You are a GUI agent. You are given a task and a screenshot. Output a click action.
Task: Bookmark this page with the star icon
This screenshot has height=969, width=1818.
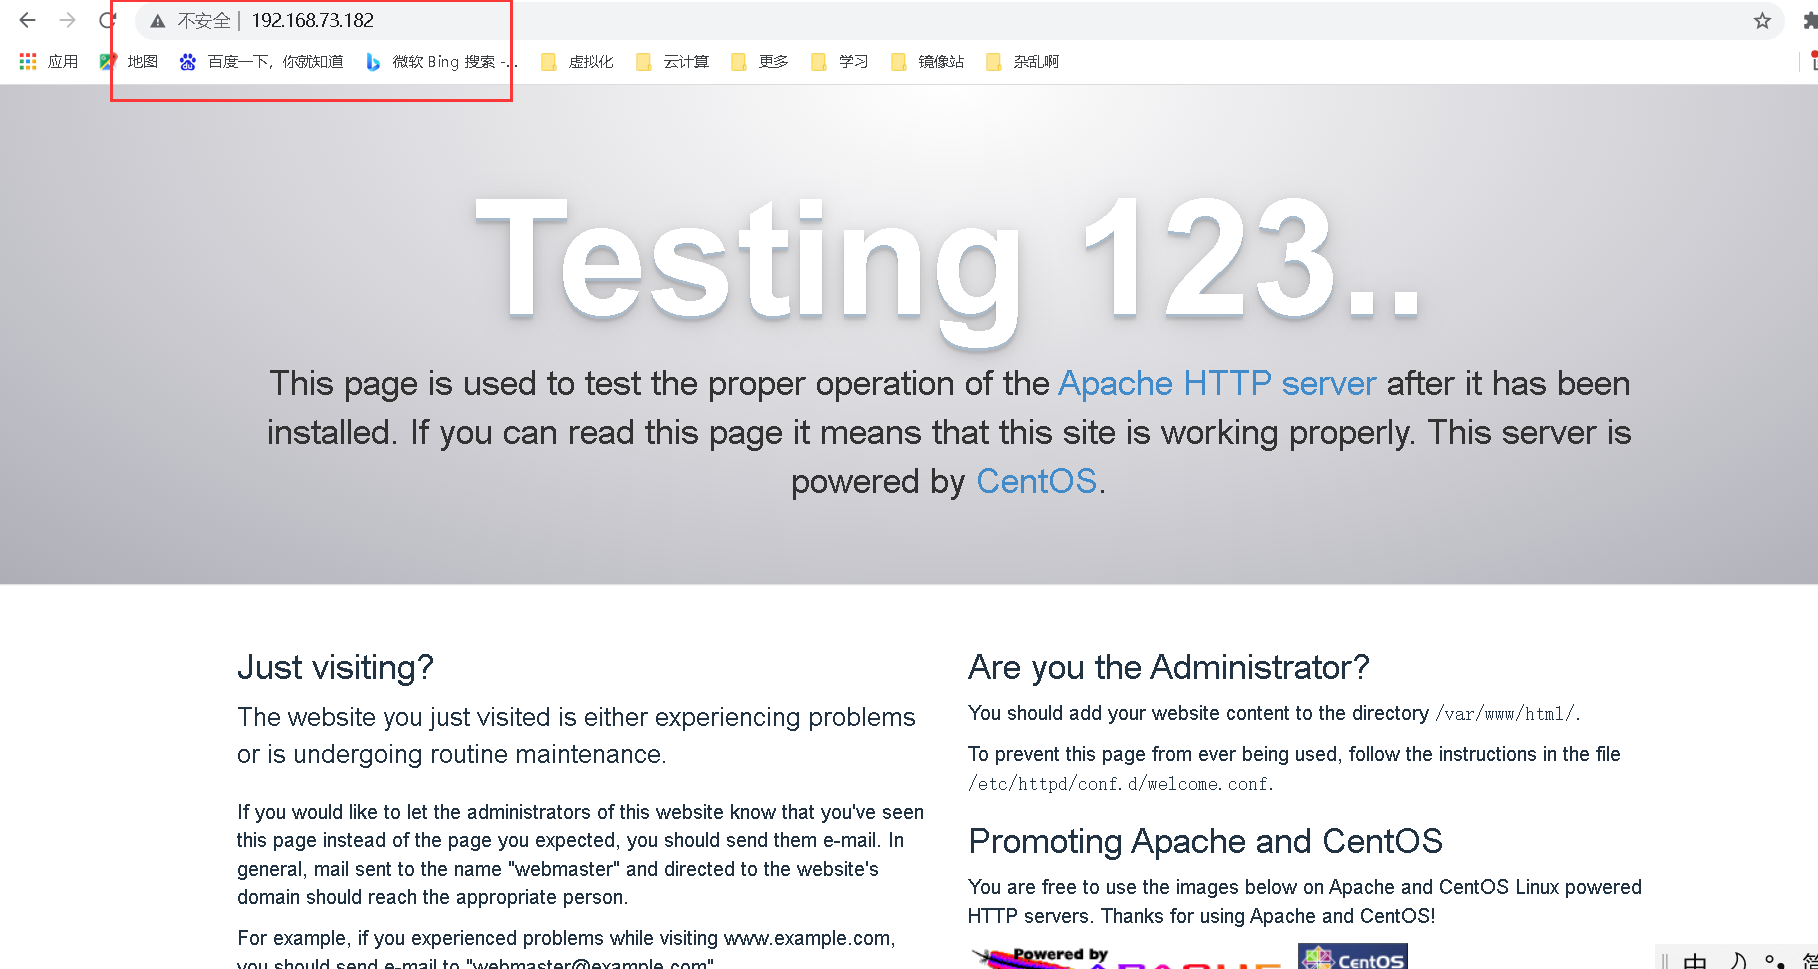1762,21
